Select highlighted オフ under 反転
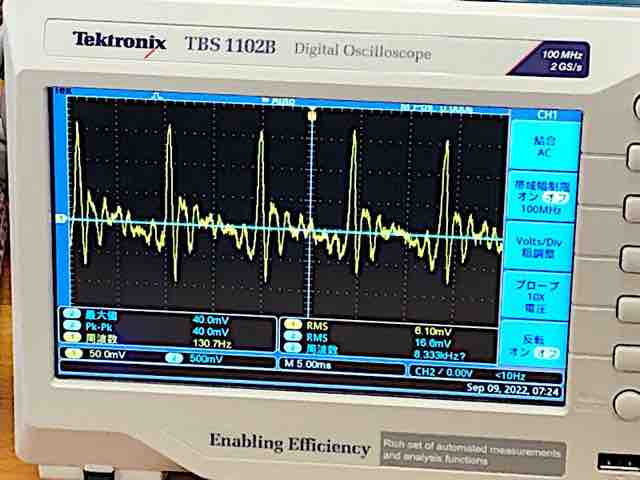 click(x=547, y=352)
